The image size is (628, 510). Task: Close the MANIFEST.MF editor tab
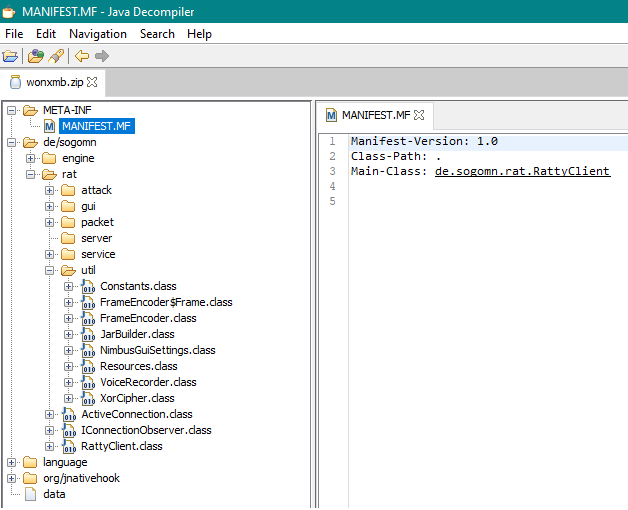point(419,115)
